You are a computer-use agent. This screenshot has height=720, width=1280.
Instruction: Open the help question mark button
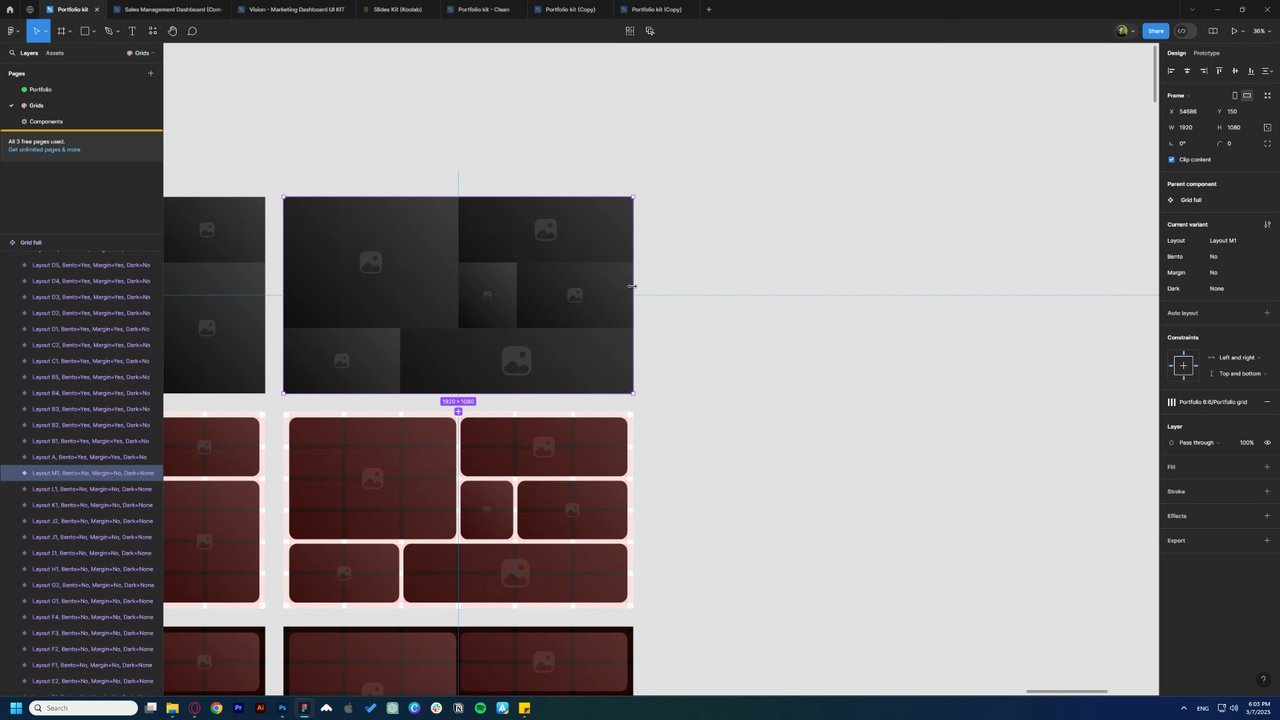coord(1263,680)
